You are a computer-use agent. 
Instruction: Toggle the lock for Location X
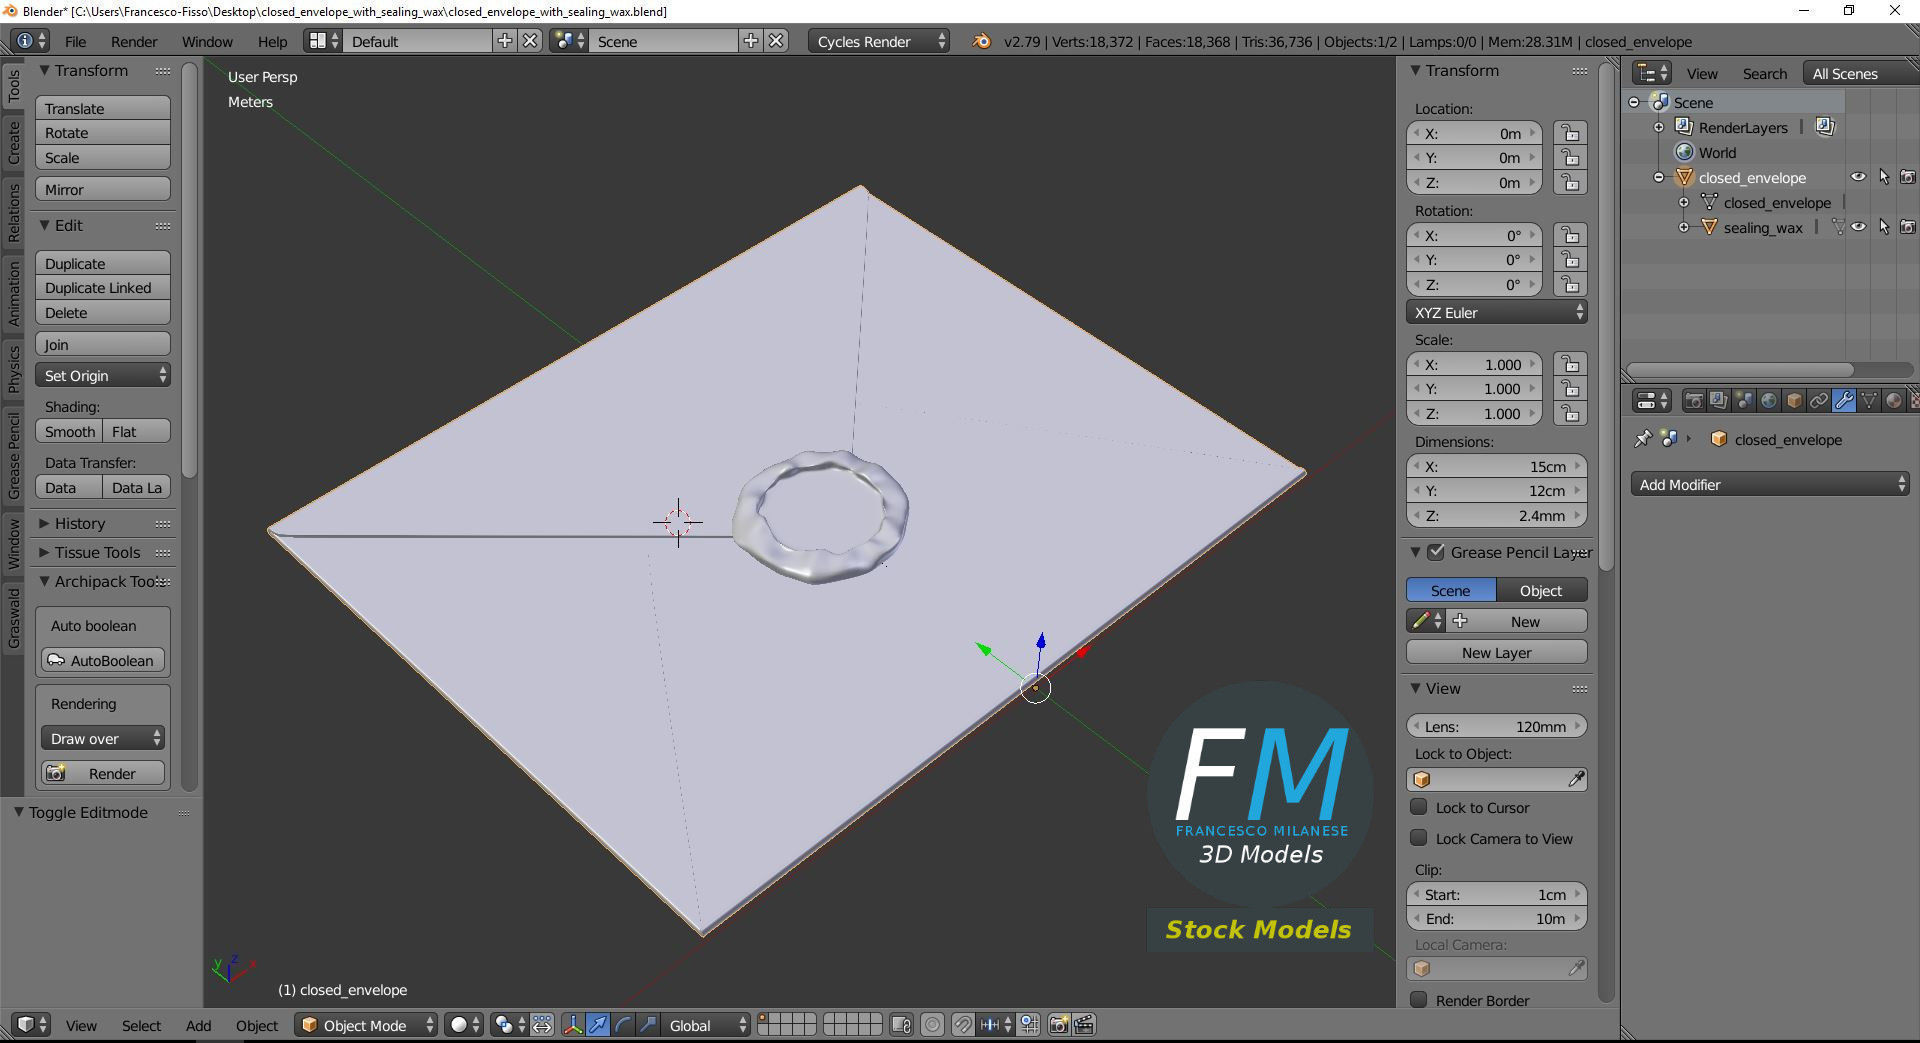pyautogui.click(x=1570, y=133)
